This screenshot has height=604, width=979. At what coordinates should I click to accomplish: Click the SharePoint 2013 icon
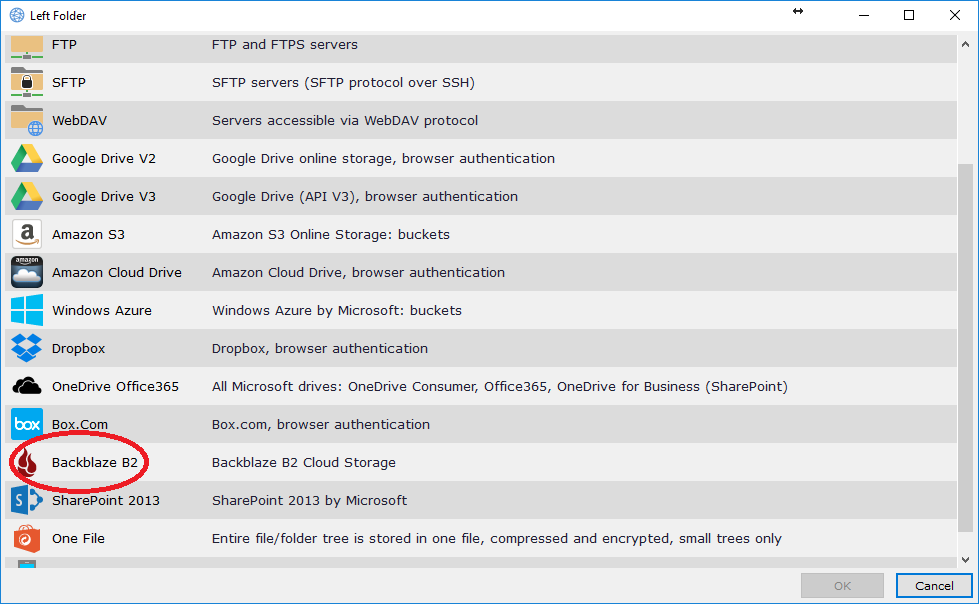tap(27, 500)
